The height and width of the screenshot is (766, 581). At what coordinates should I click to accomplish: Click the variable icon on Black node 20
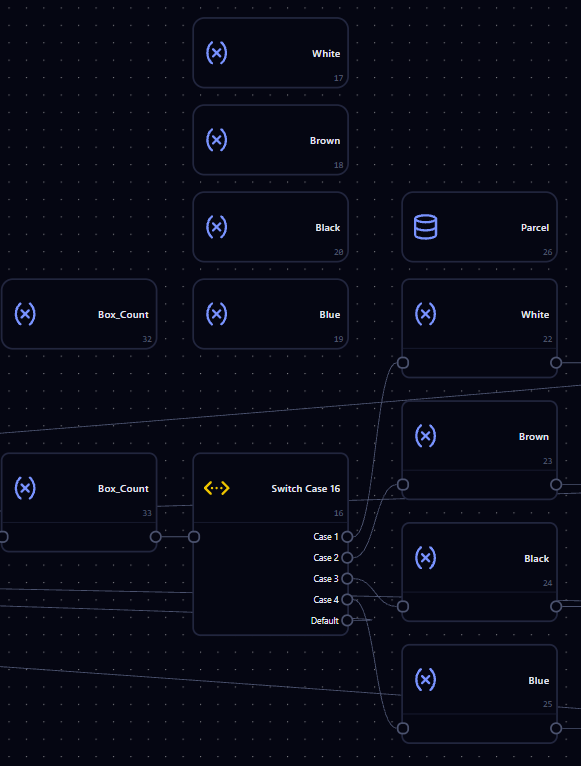pos(216,227)
